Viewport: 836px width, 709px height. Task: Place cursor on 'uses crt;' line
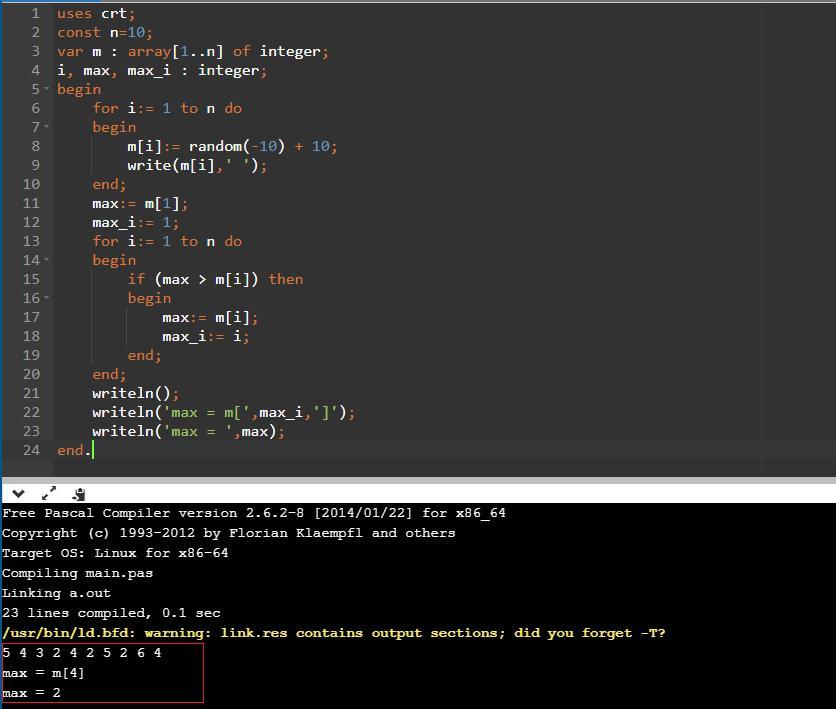pos(96,13)
